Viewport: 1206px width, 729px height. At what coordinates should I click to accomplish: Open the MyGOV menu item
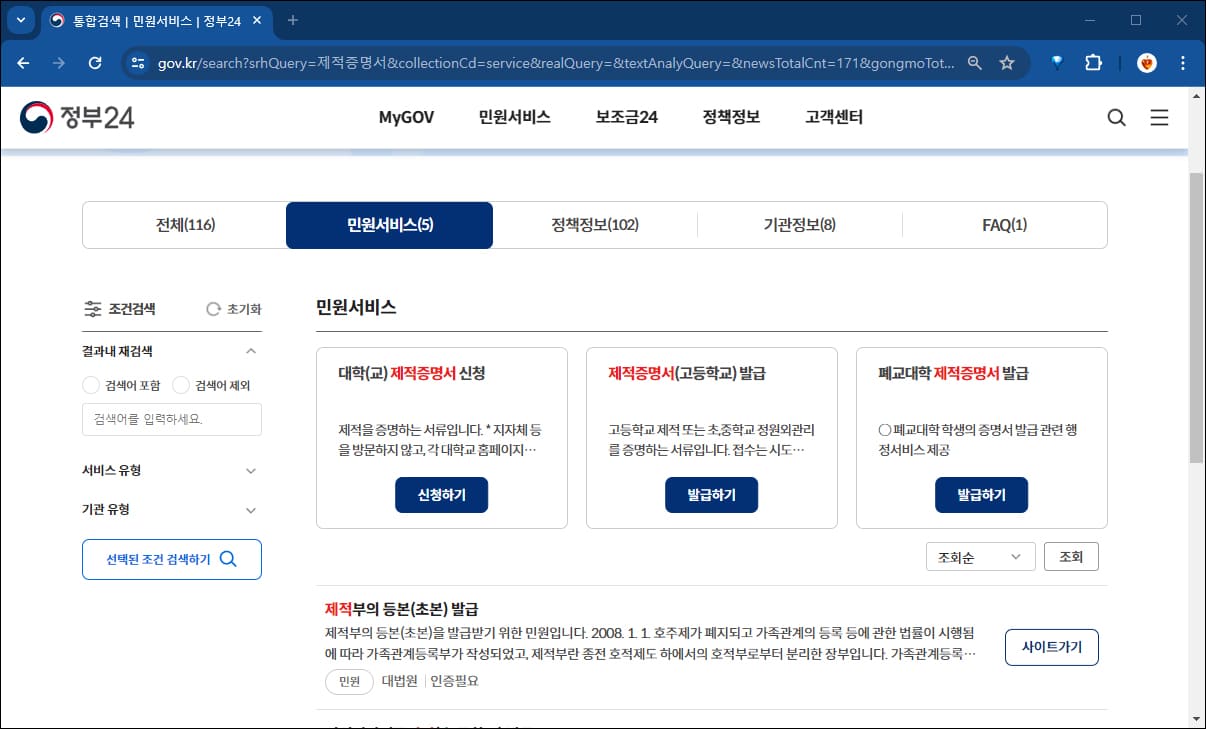coord(405,117)
